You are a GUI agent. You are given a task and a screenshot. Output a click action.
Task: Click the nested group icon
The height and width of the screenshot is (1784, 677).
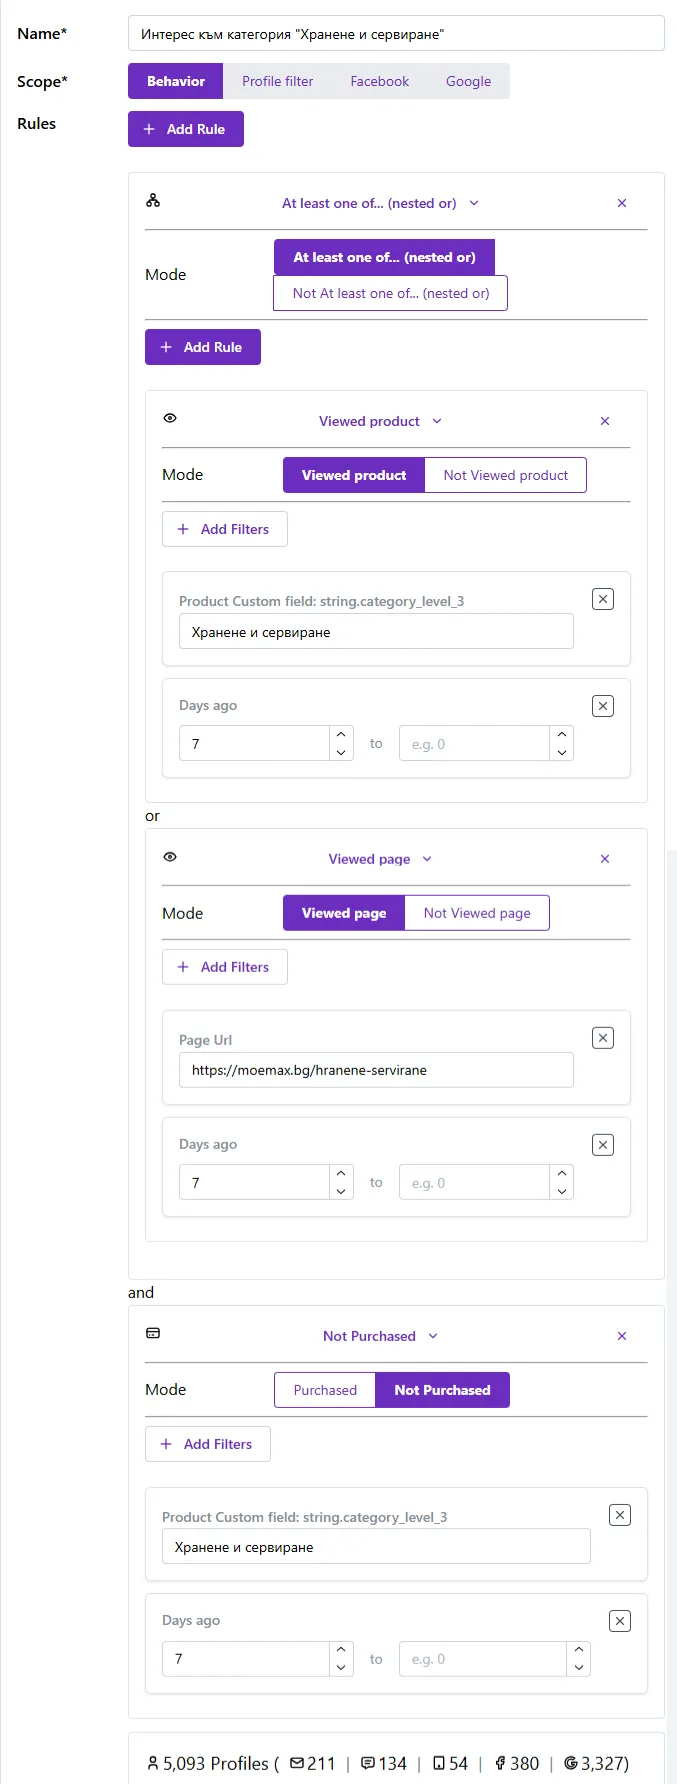(153, 200)
